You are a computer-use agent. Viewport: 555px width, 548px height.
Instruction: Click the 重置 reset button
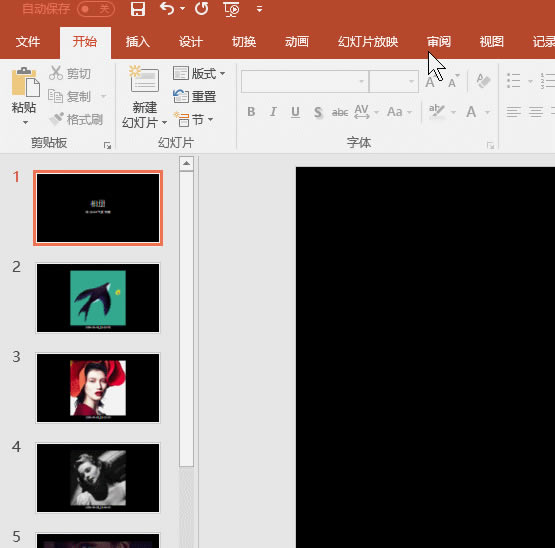(195, 96)
